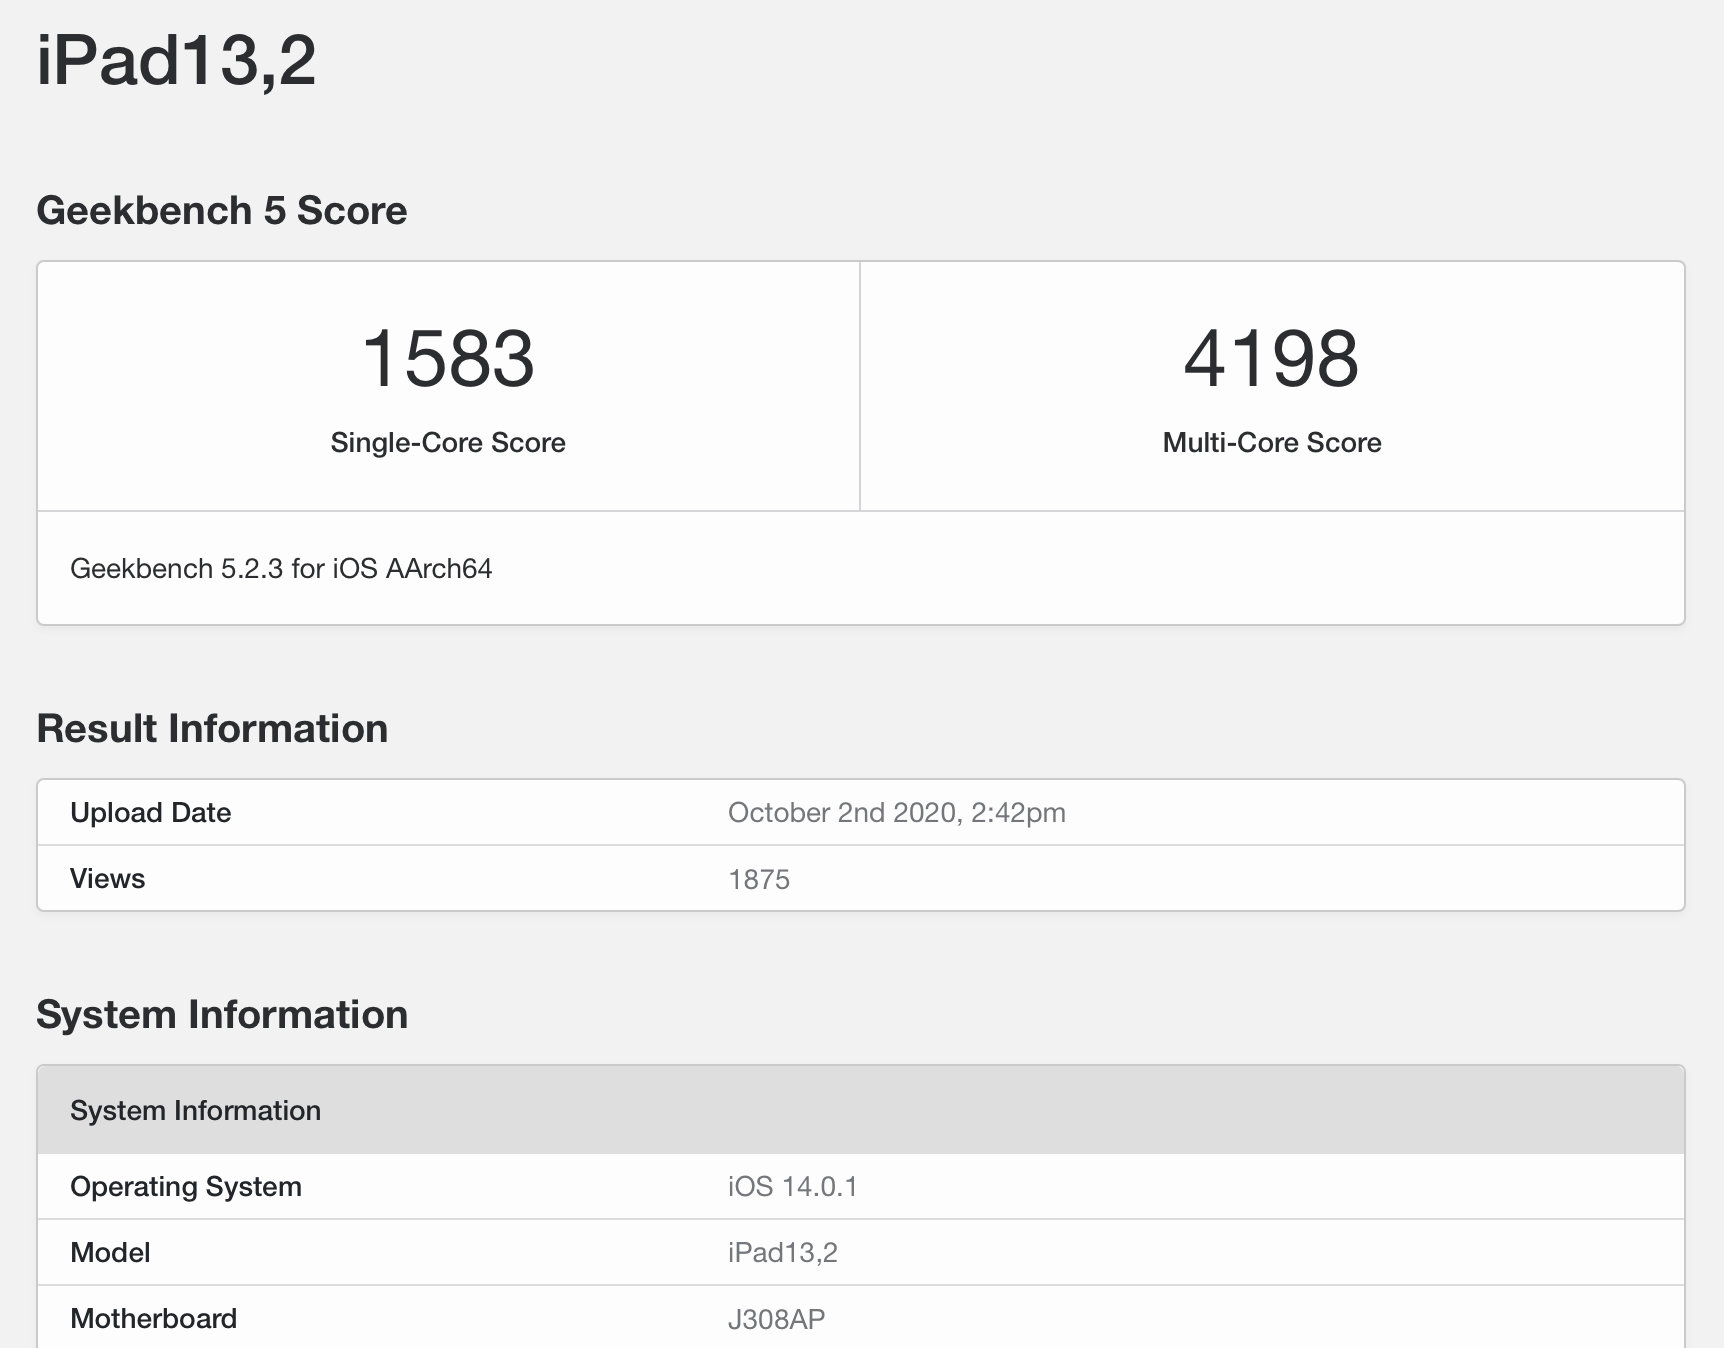The width and height of the screenshot is (1724, 1348).
Task: Select the Geekbench 5 Score heading
Action: pos(222,210)
